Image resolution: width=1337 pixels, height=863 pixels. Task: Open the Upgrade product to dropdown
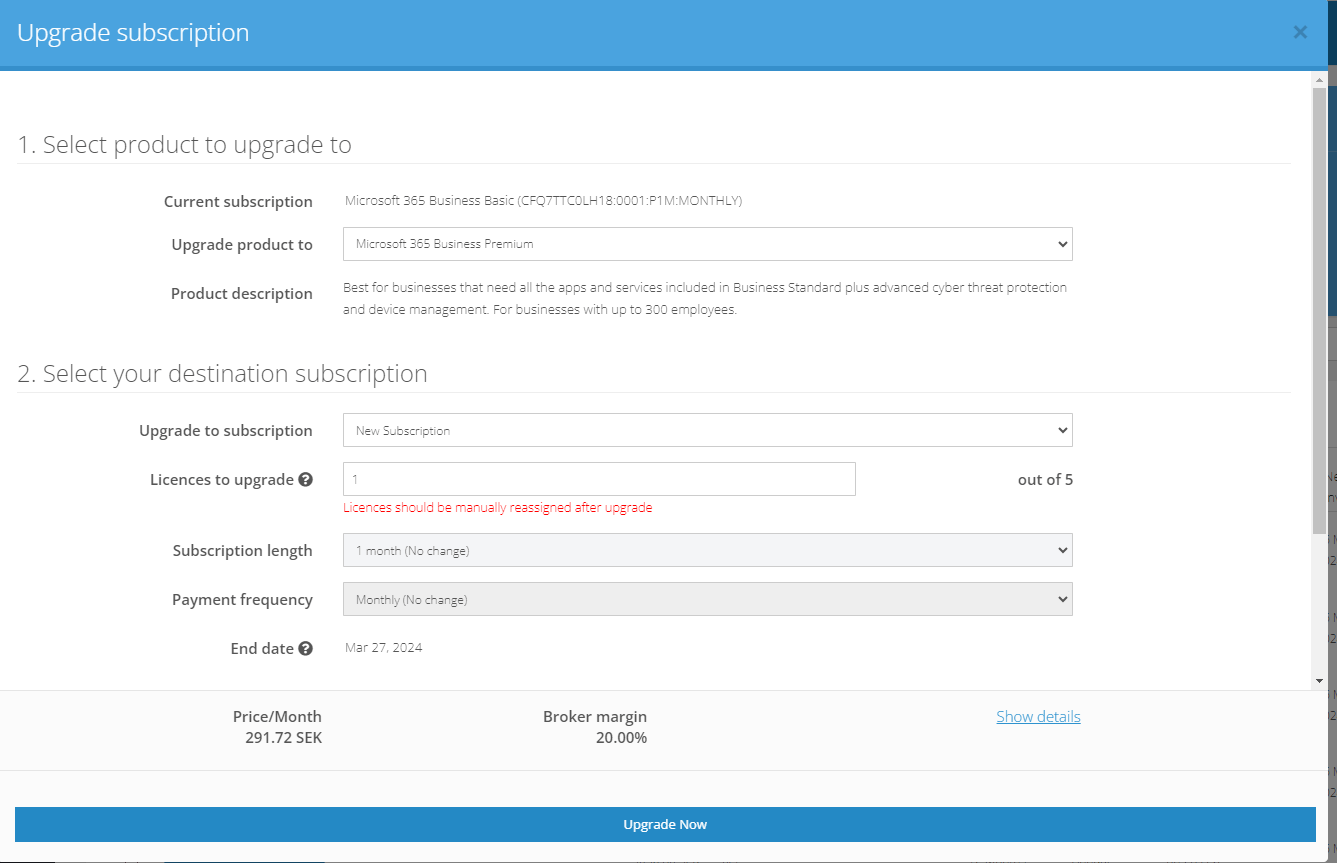(x=708, y=244)
